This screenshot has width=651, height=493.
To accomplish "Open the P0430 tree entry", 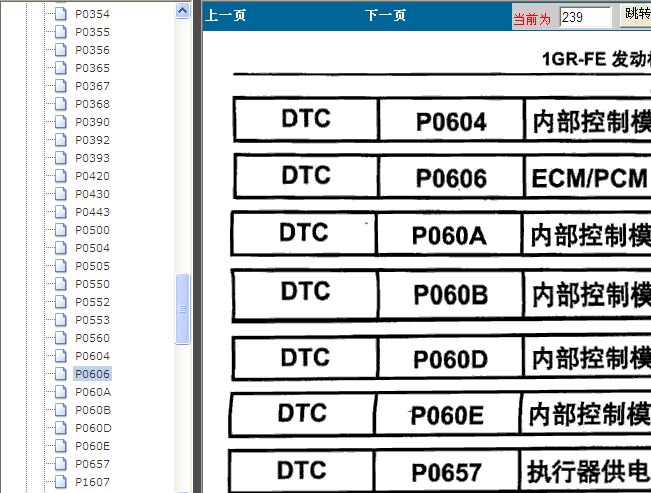I will tap(92, 194).
